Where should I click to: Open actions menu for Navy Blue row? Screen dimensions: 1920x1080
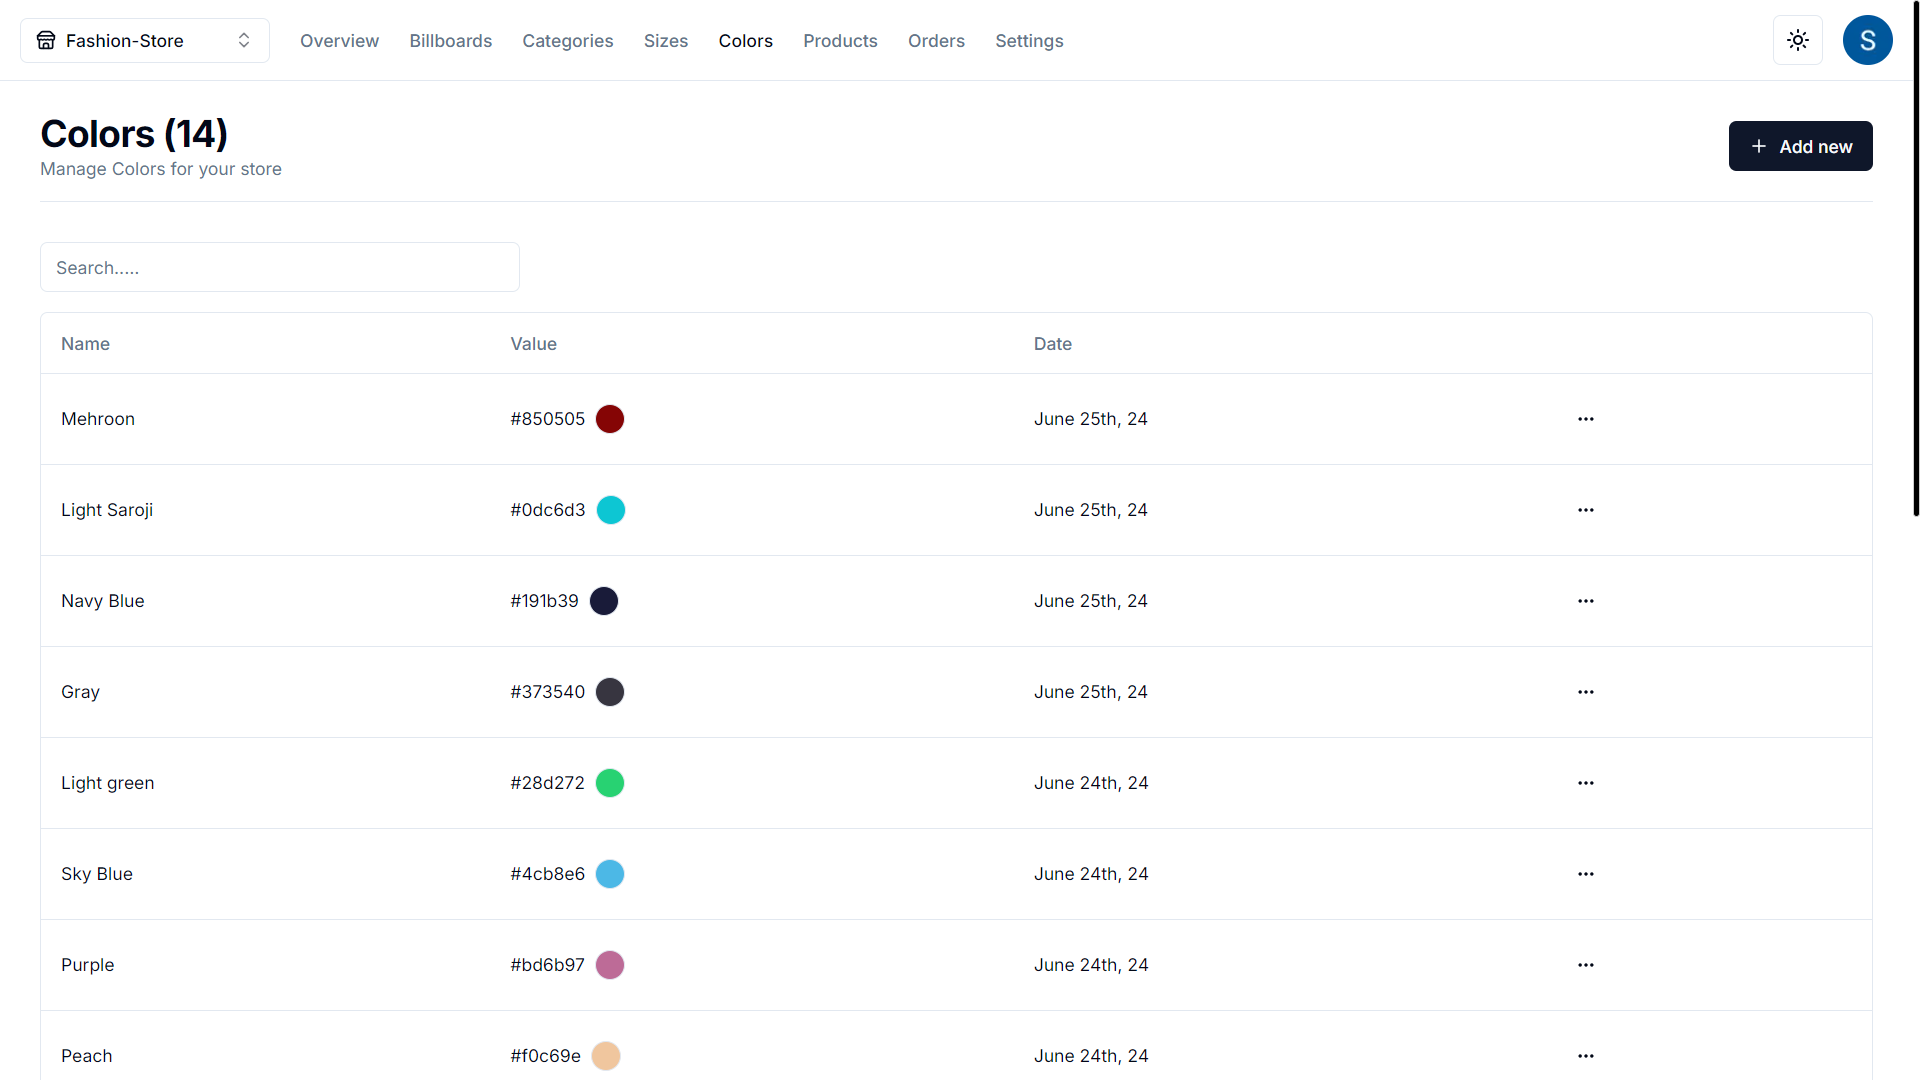1586,601
